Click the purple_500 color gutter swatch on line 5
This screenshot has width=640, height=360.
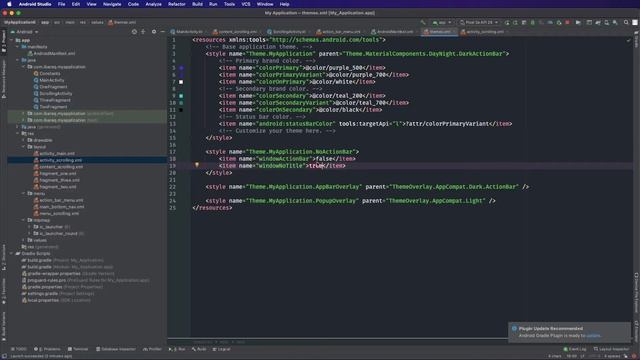coord(181,68)
